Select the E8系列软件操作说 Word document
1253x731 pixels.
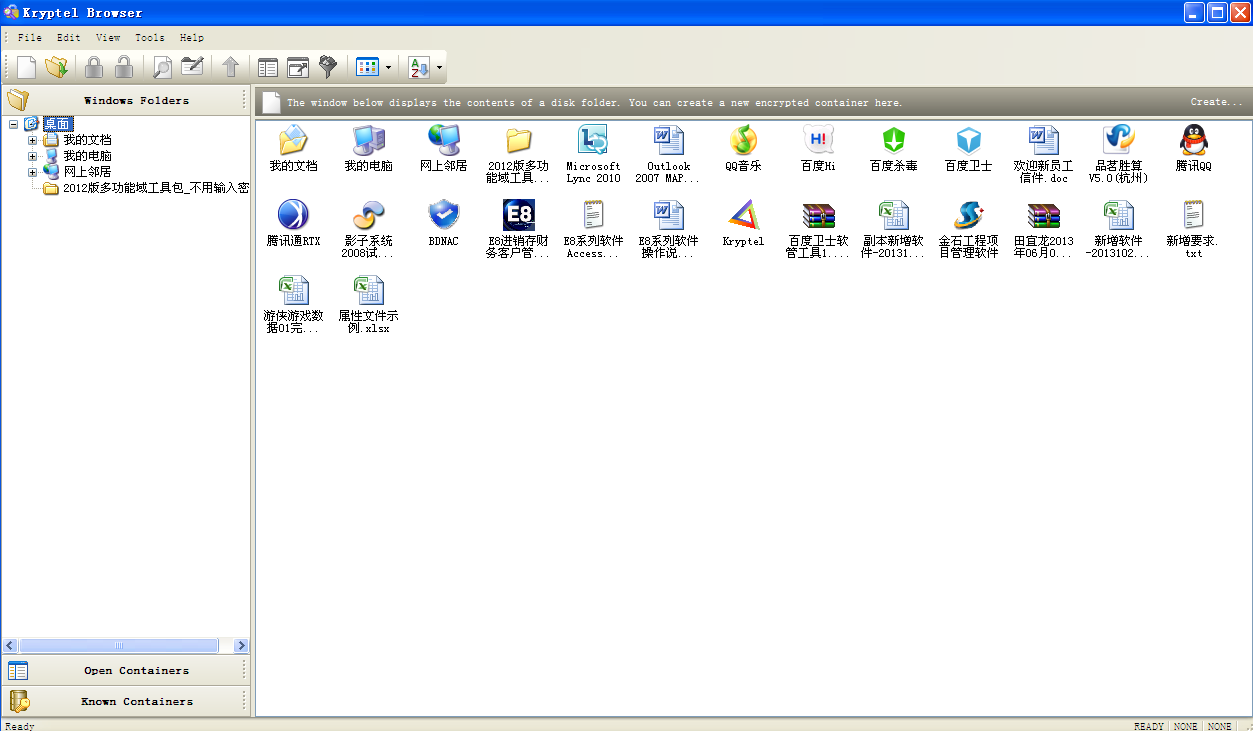point(668,229)
